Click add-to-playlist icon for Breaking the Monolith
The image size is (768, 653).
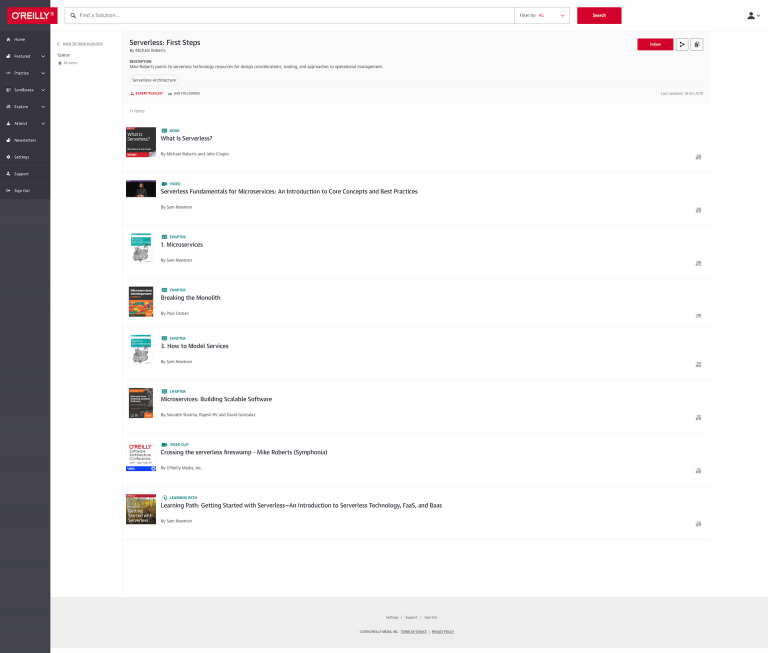pyautogui.click(x=698, y=316)
